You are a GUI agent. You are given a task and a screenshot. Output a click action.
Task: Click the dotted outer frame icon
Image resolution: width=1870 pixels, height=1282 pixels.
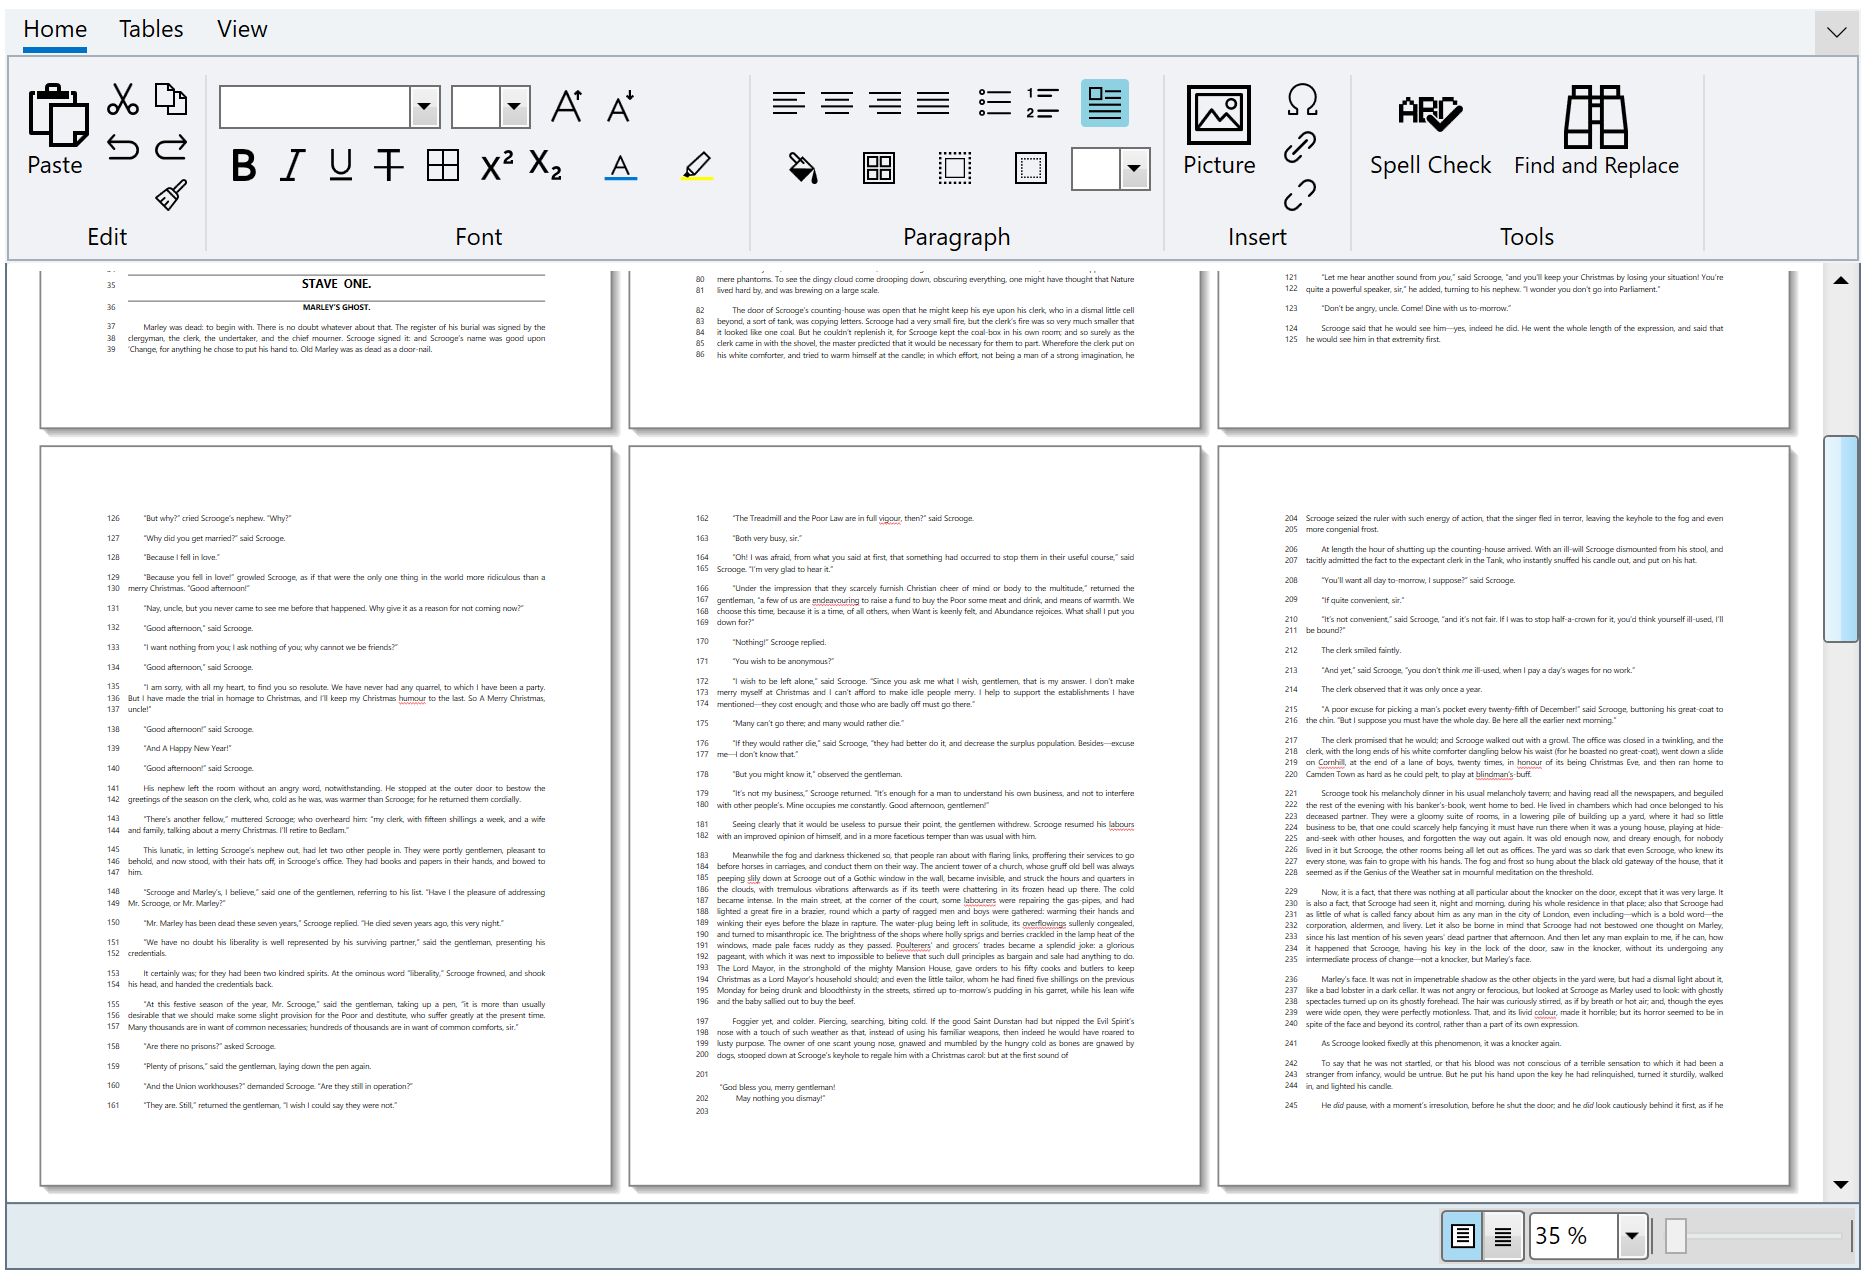tap(1030, 168)
